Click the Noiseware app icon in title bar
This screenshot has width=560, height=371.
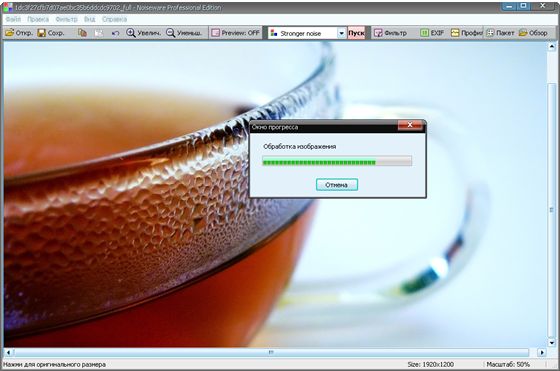click(8, 7)
